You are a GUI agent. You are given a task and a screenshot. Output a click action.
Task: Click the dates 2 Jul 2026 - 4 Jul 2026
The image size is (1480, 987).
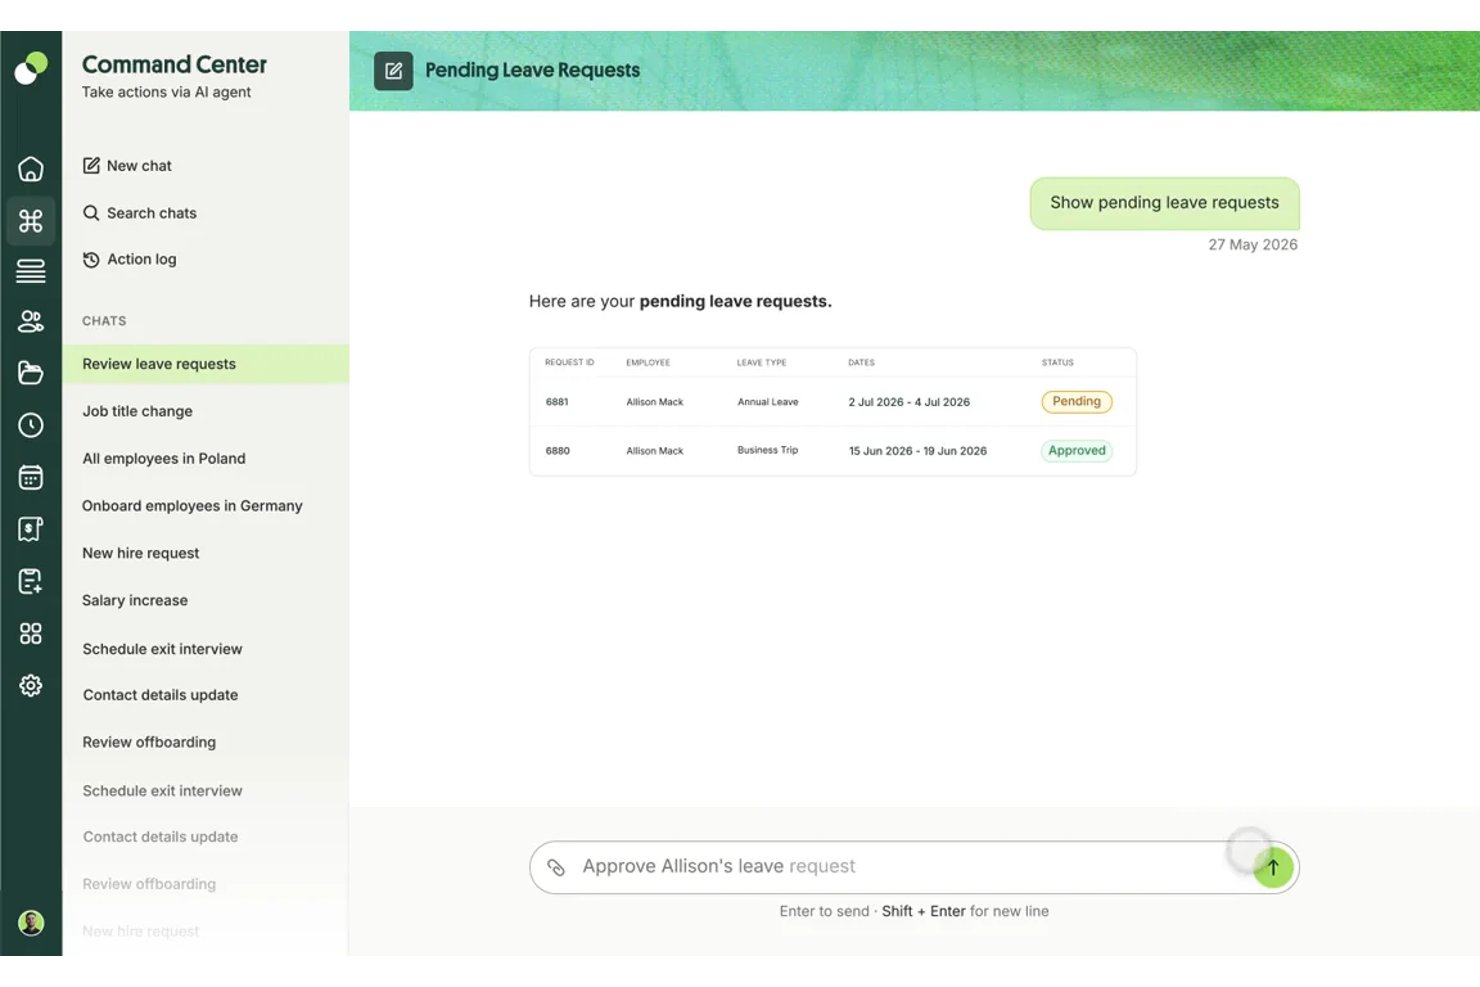coord(909,402)
